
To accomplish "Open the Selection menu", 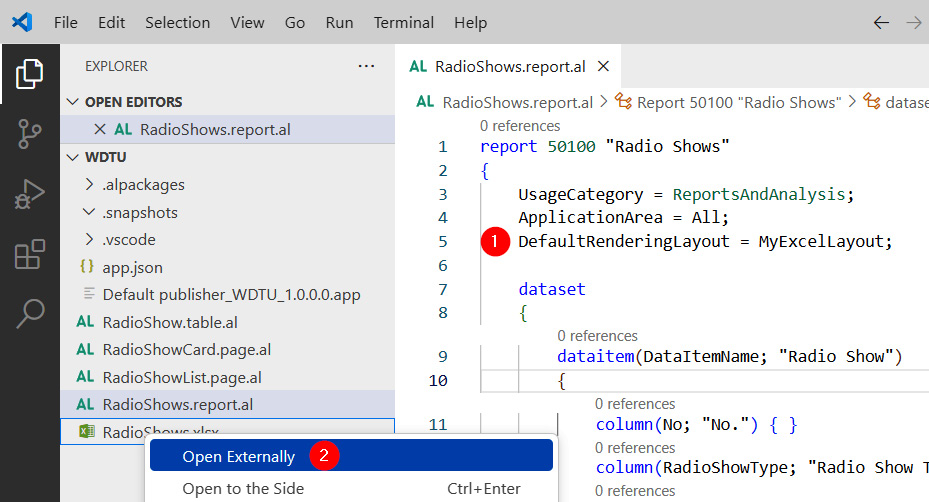I will point(178,23).
